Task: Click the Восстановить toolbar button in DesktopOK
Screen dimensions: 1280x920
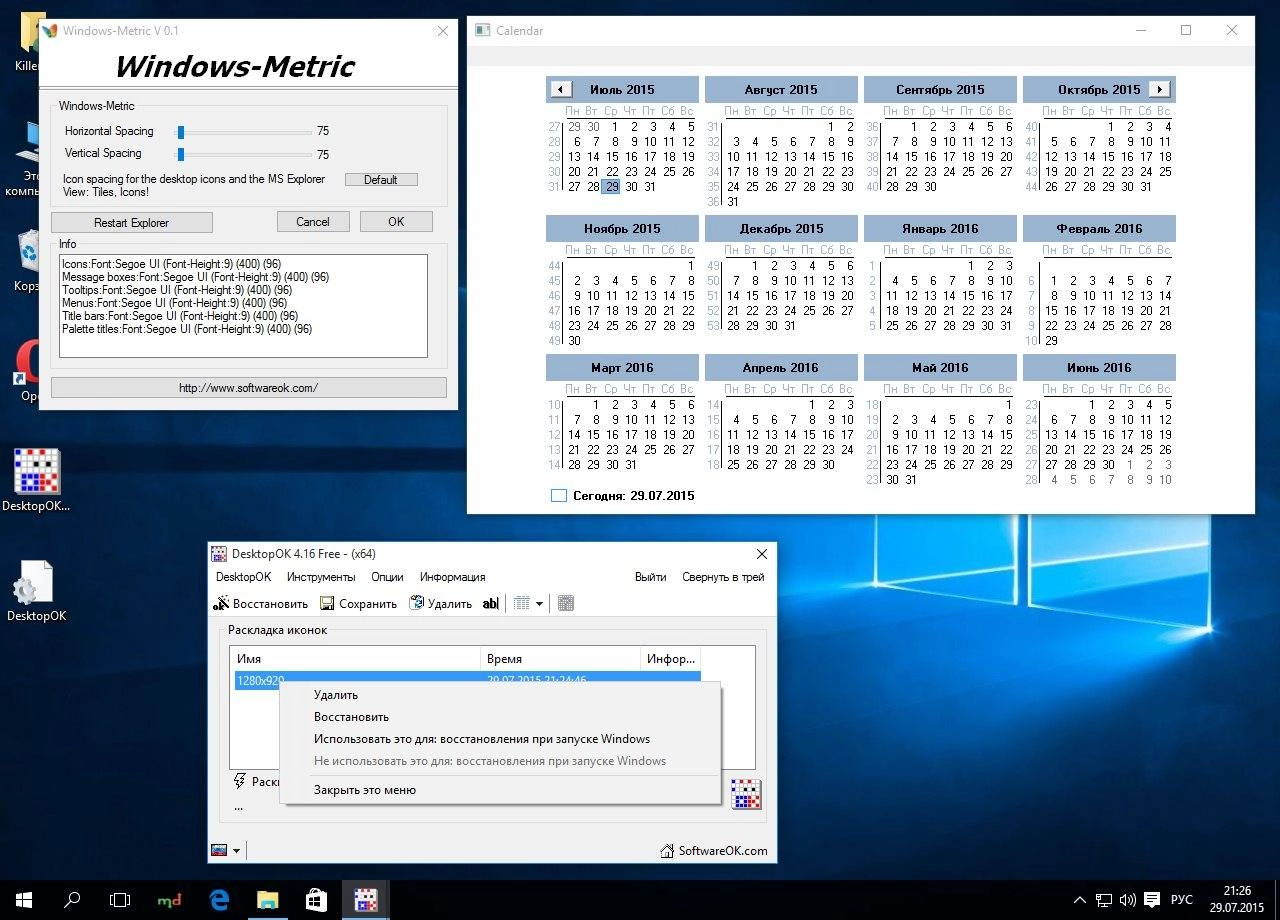Action: tap(261, 604)
